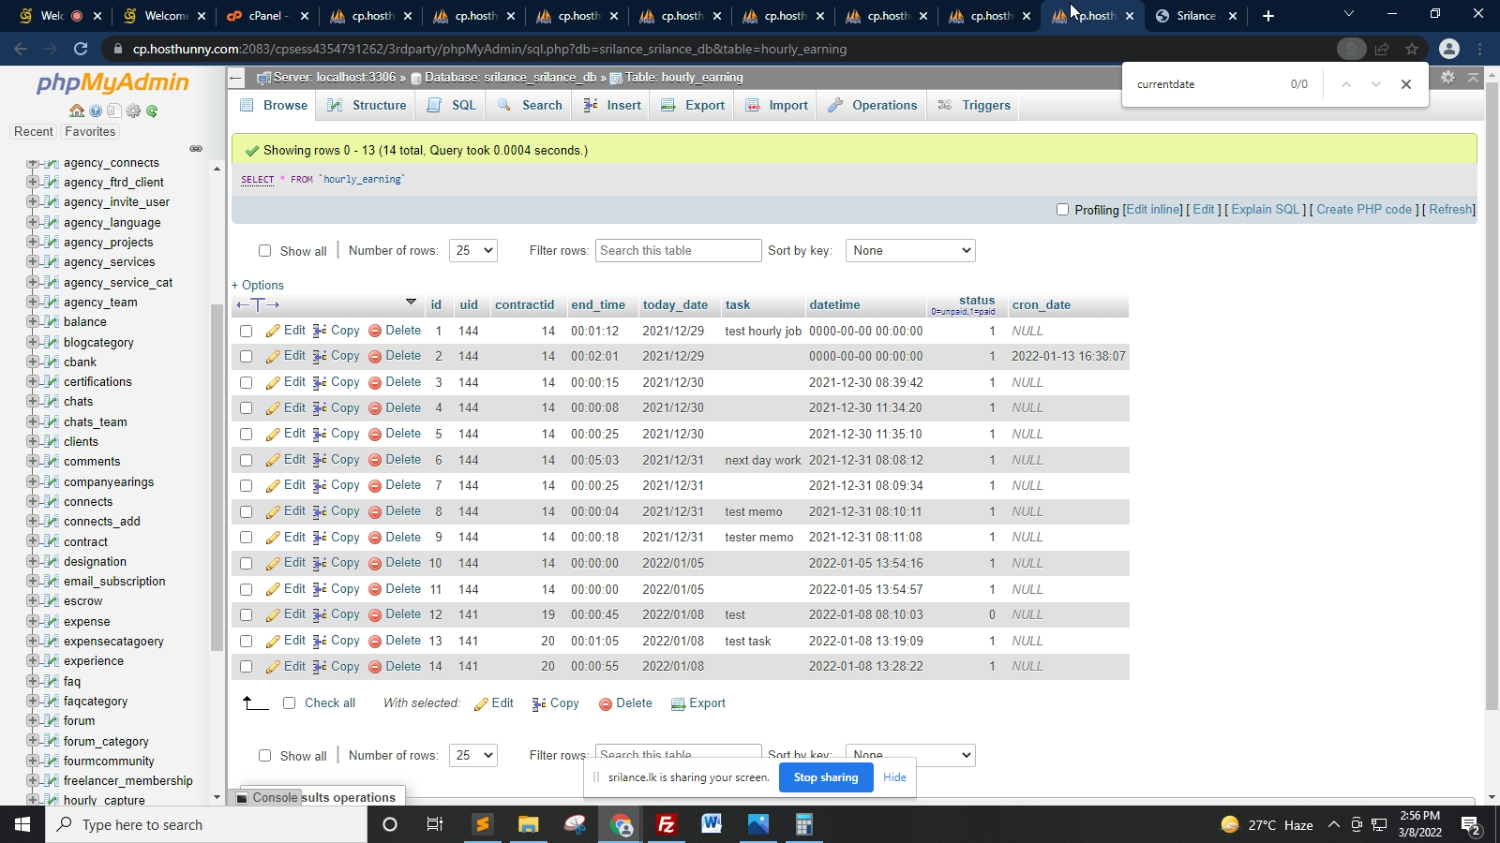1500x843 pixels.
Task: Click pencil Edit icon for row id 1
Action: coord(273,331)
